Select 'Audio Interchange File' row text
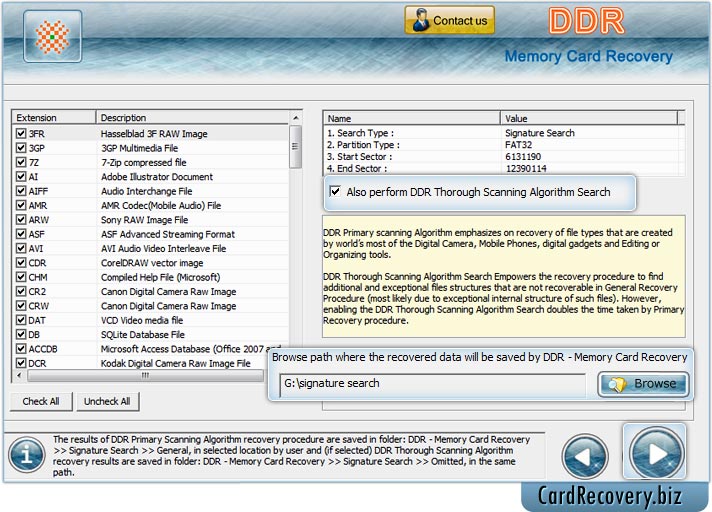The width and height of the screenshot is (712, 512). pos(146,191)
